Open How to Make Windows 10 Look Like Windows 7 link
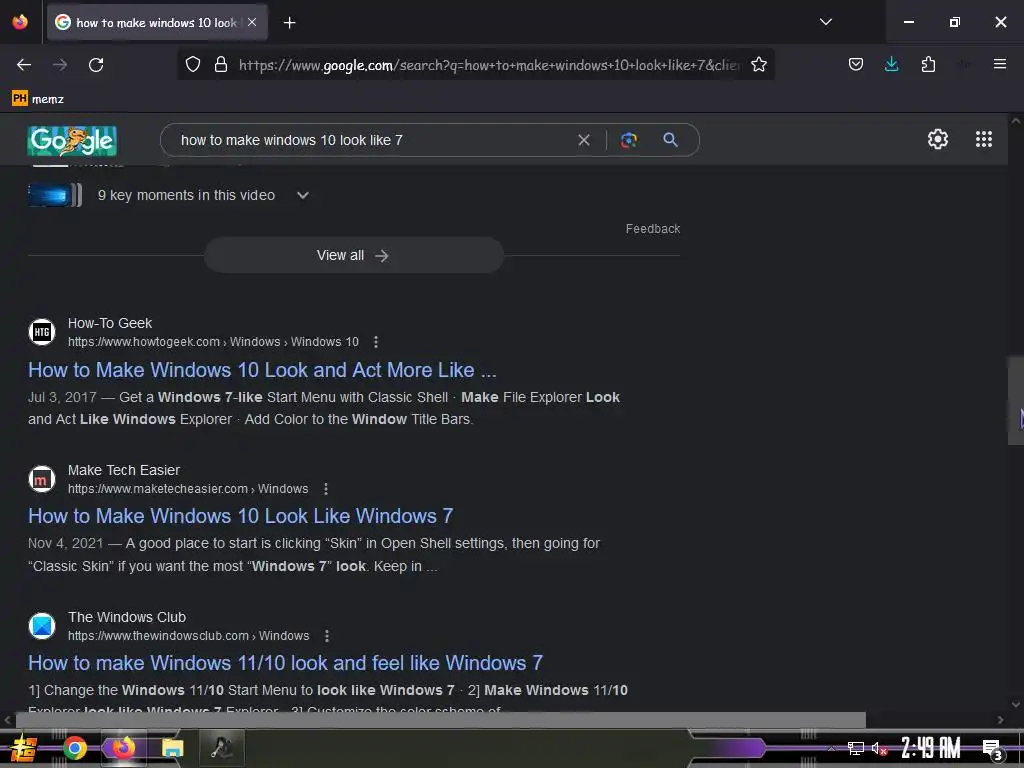The height and width of the screenshot is (768, 1024). click(x=240, y=516)
